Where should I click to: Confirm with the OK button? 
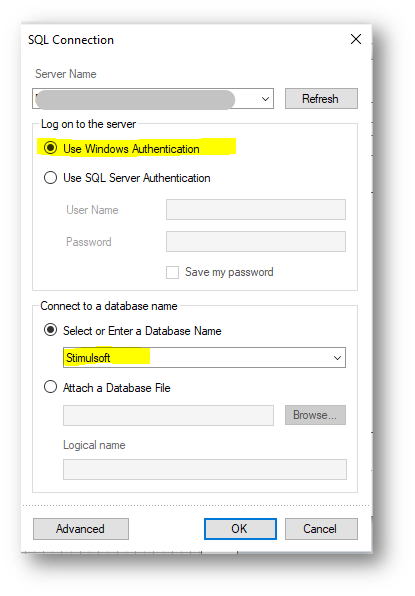(240, 529)
